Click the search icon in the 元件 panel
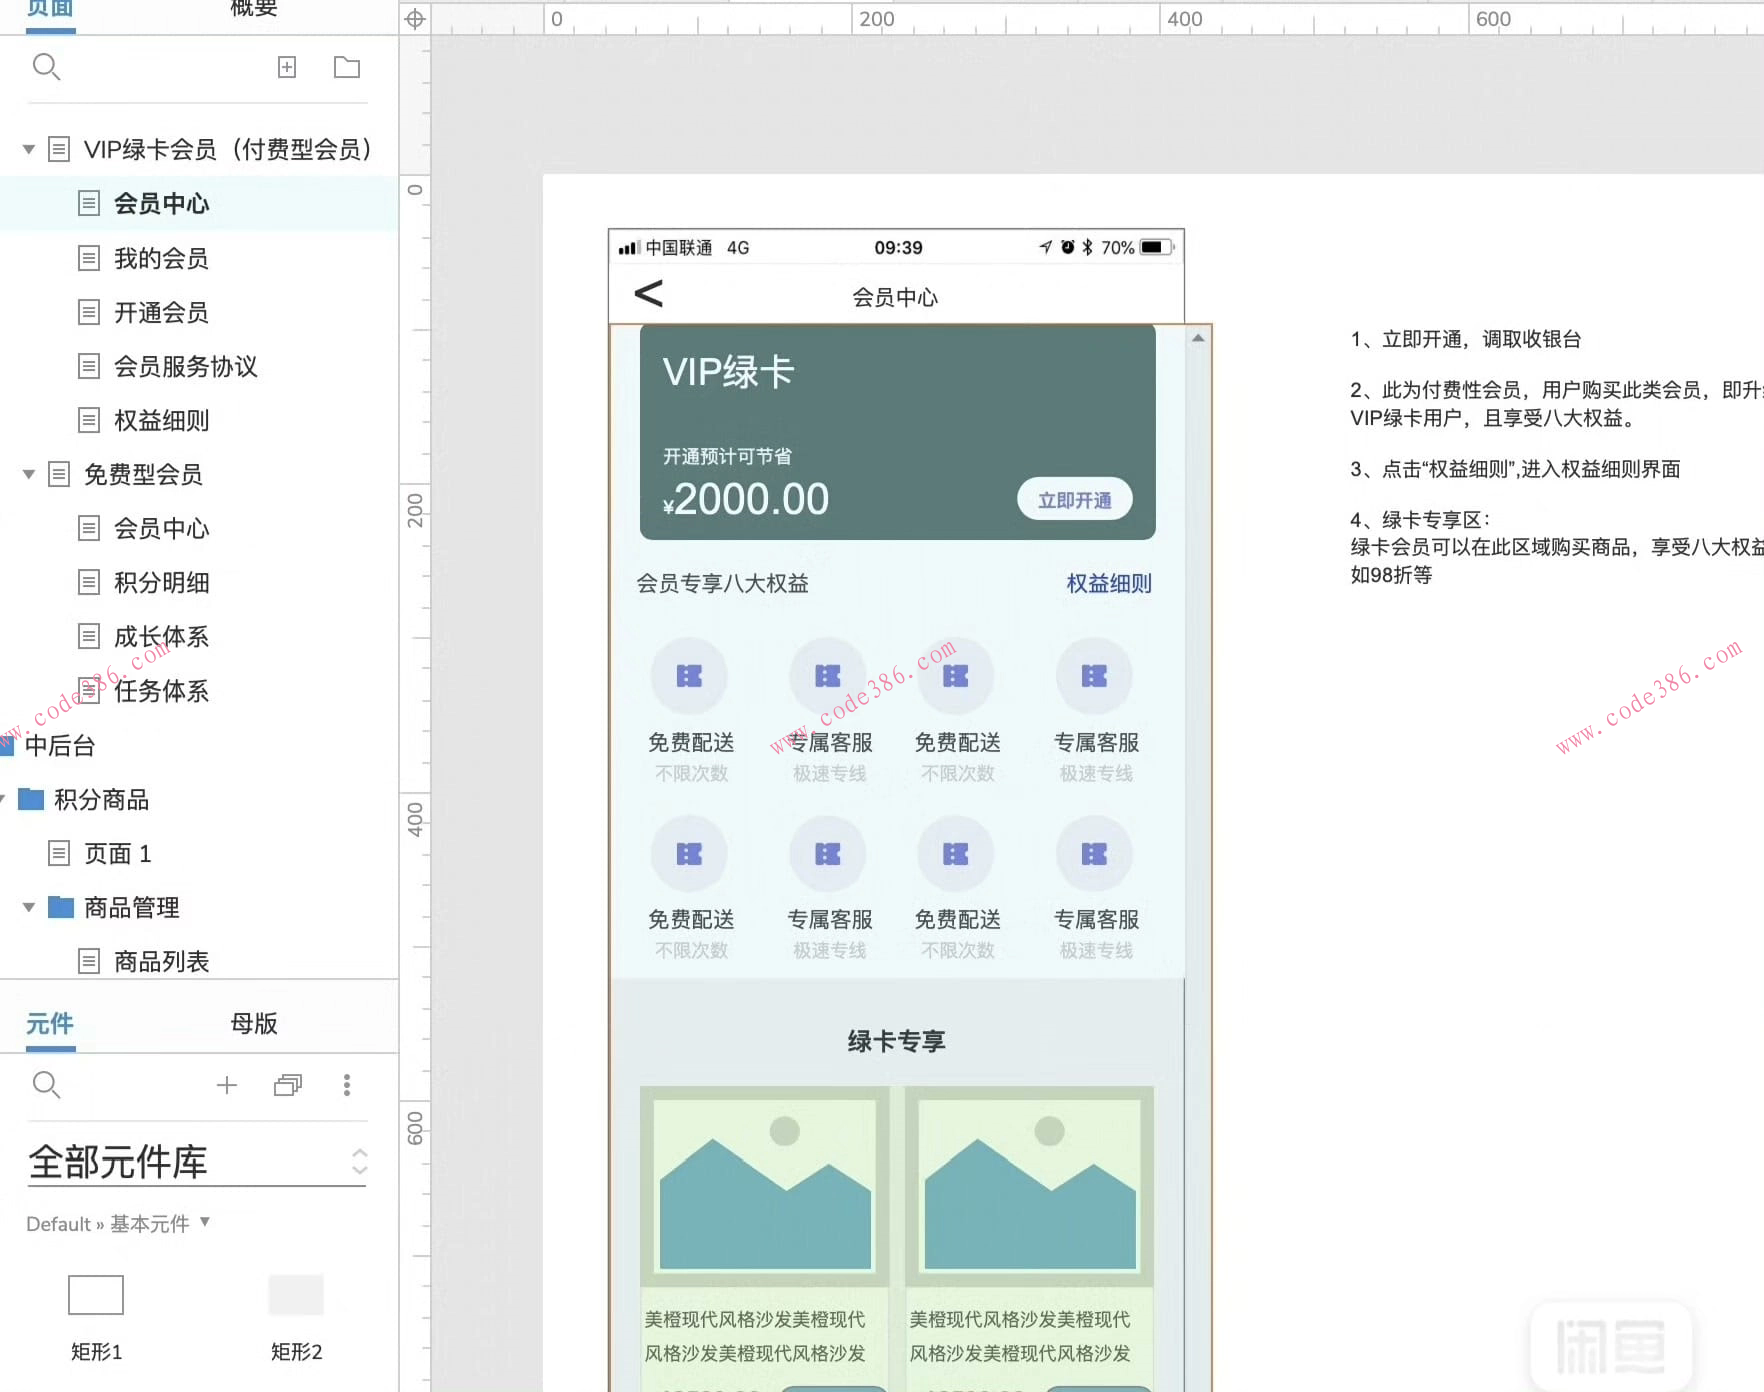This screenshot has height=1392, width=1764. (46, 1085)
